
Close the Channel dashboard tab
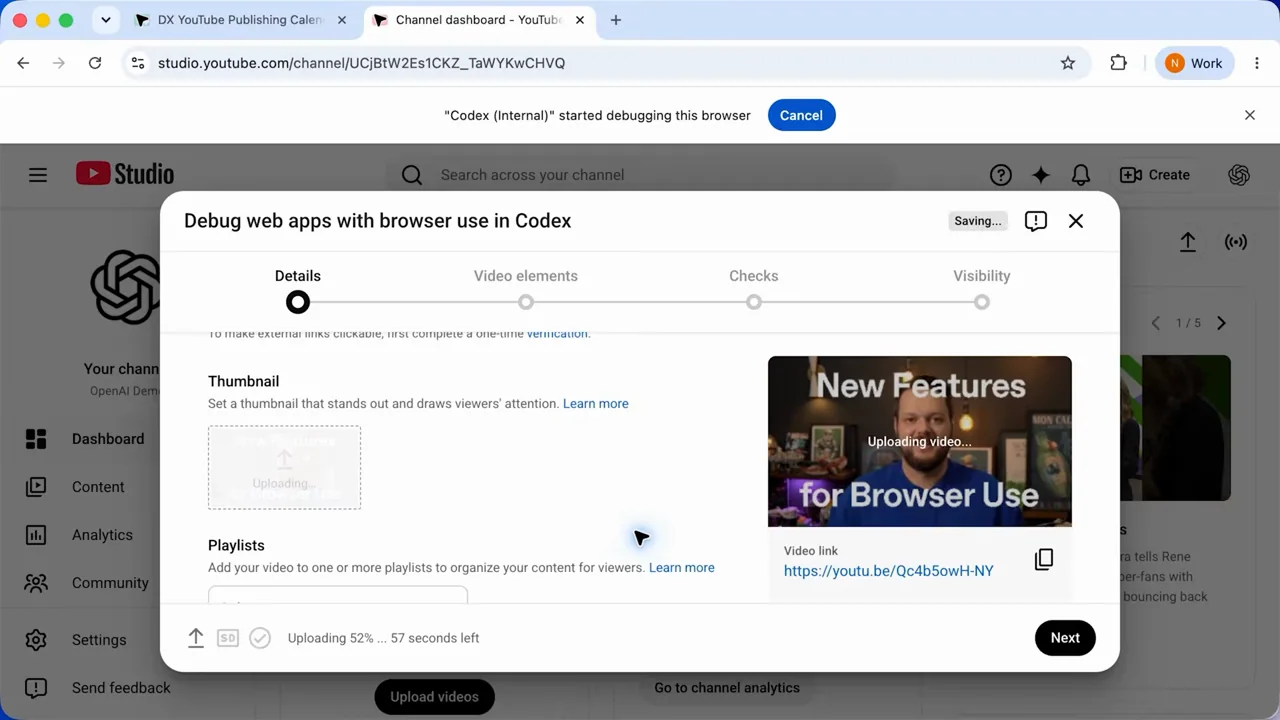pyautogui.click(x=580, y=20)
